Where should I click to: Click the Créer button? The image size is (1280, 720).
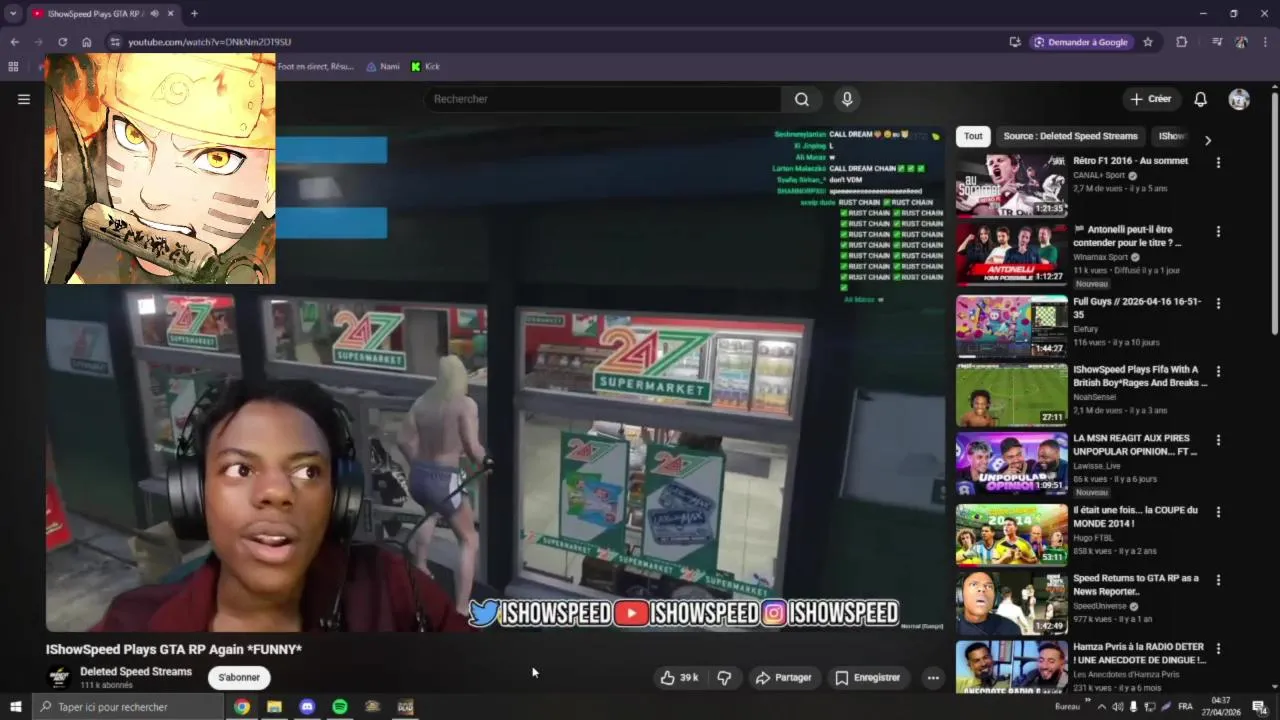[x=1150, y=99]
